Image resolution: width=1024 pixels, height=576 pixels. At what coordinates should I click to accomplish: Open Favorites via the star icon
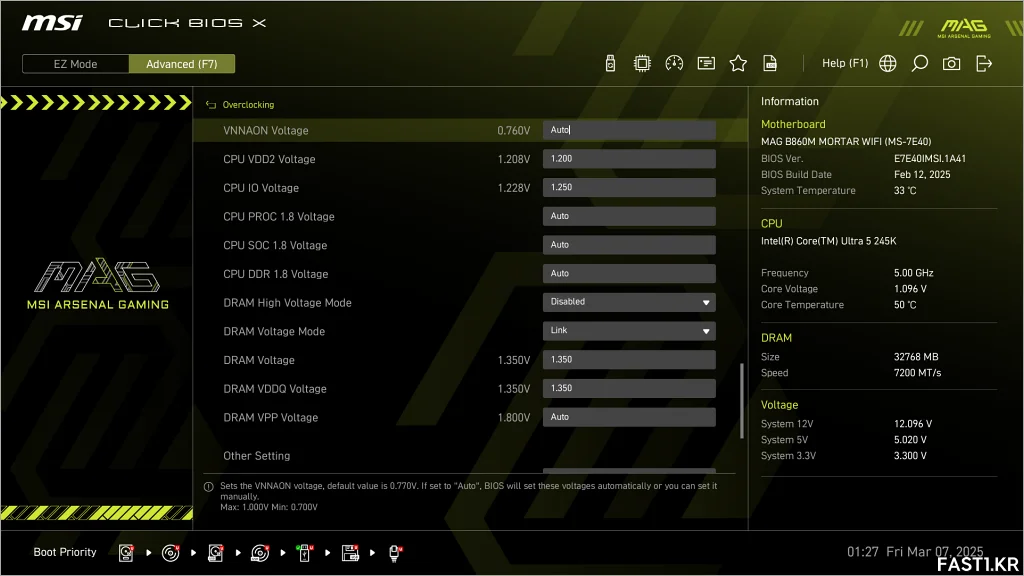pos(738,63)
